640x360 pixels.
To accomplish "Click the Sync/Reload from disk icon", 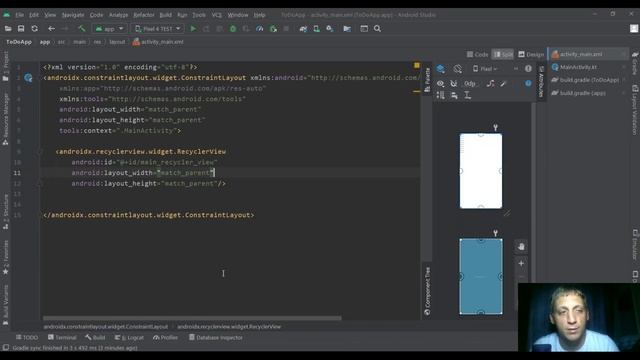I will [x=34, y=29].
